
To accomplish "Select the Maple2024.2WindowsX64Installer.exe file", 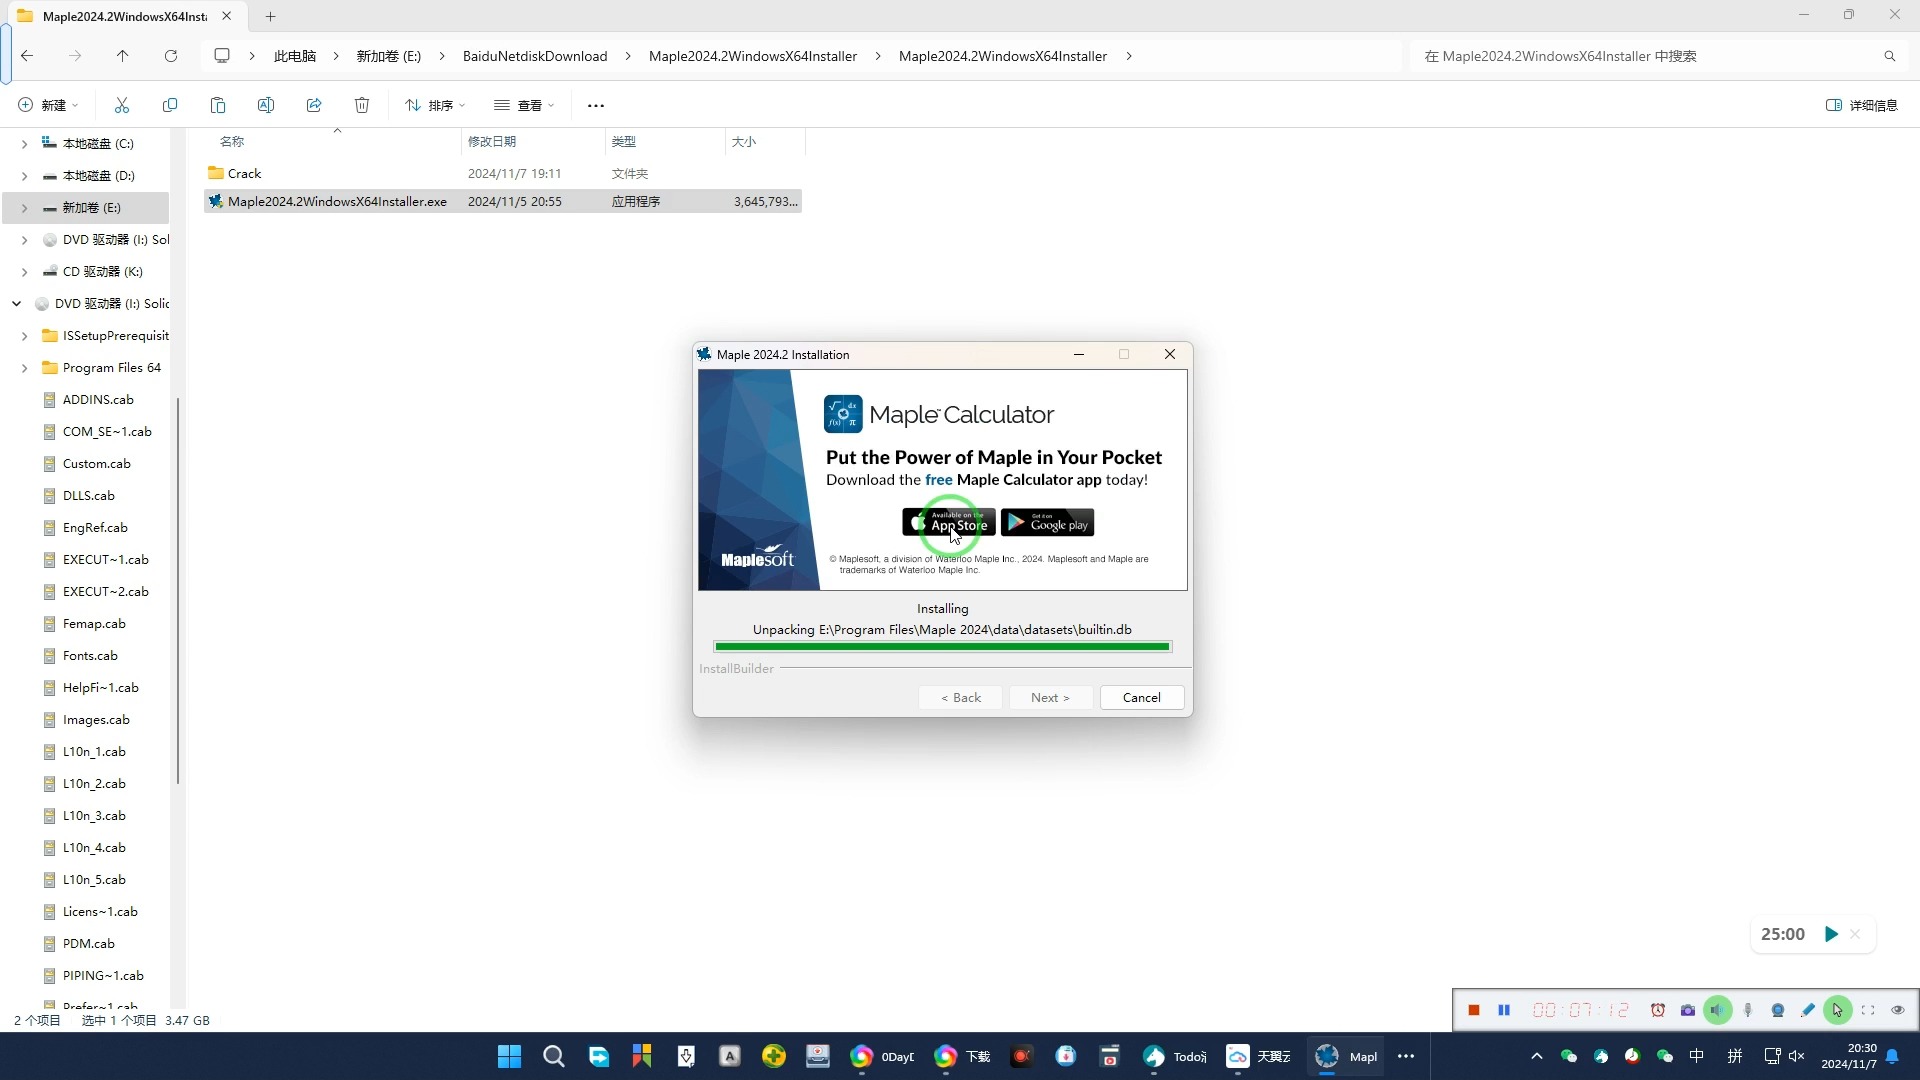I will 502,201.
